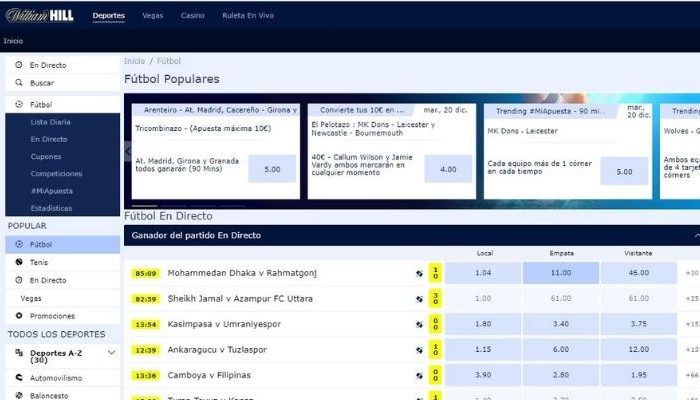Open the Deportes tab
Viewport: 700px width, 400px height.
tap(108, 16)
